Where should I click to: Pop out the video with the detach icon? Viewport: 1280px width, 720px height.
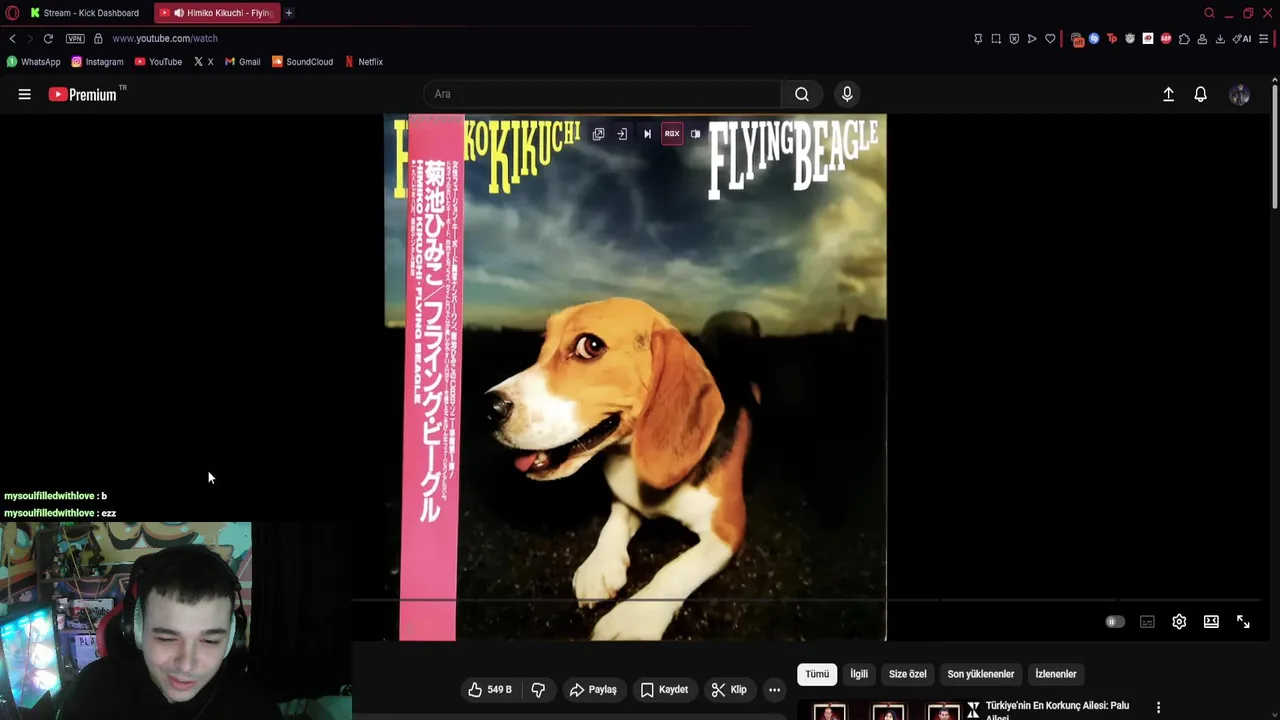pyautogui.click(x=598, y=134)
